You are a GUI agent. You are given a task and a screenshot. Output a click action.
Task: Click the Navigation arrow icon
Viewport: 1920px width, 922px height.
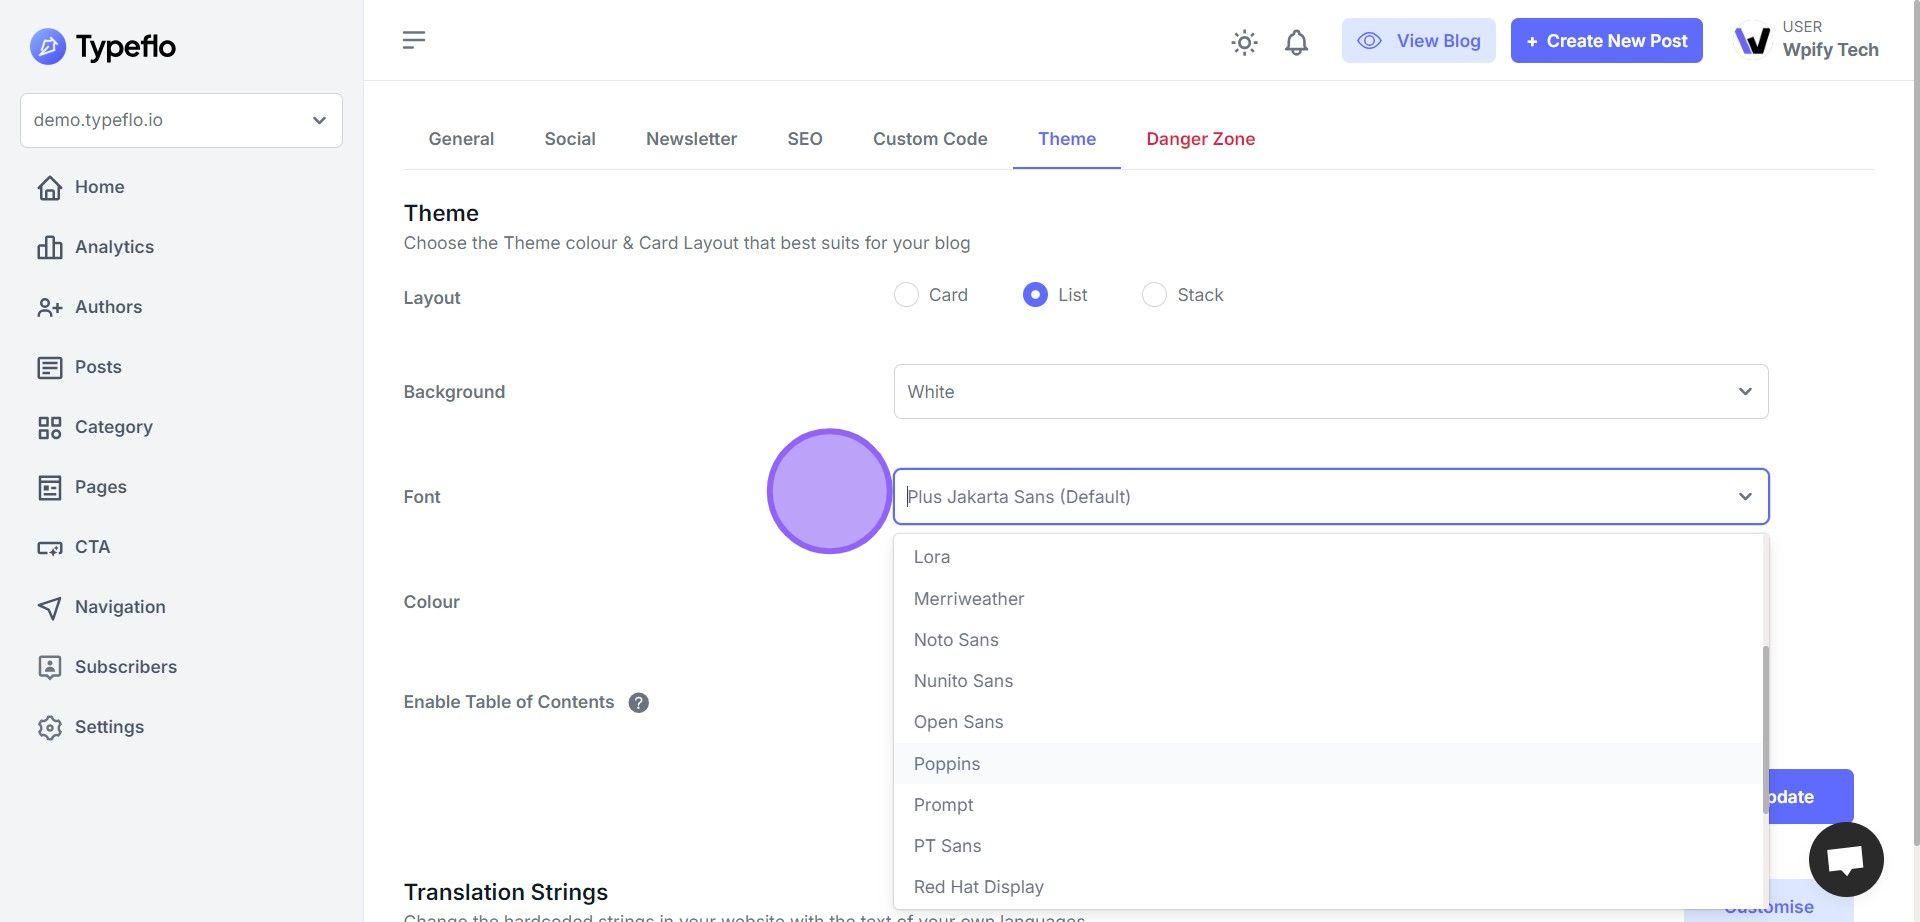[49, 607]
